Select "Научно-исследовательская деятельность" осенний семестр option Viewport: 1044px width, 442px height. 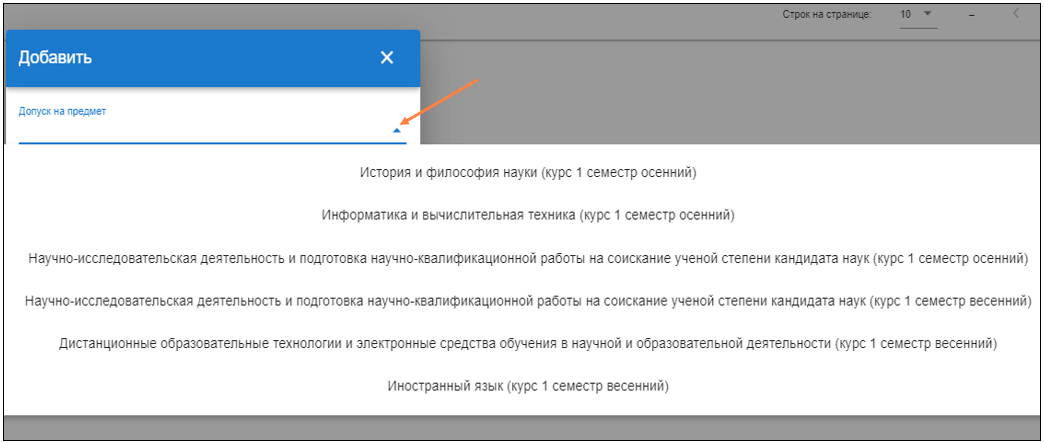click(529, 258)
